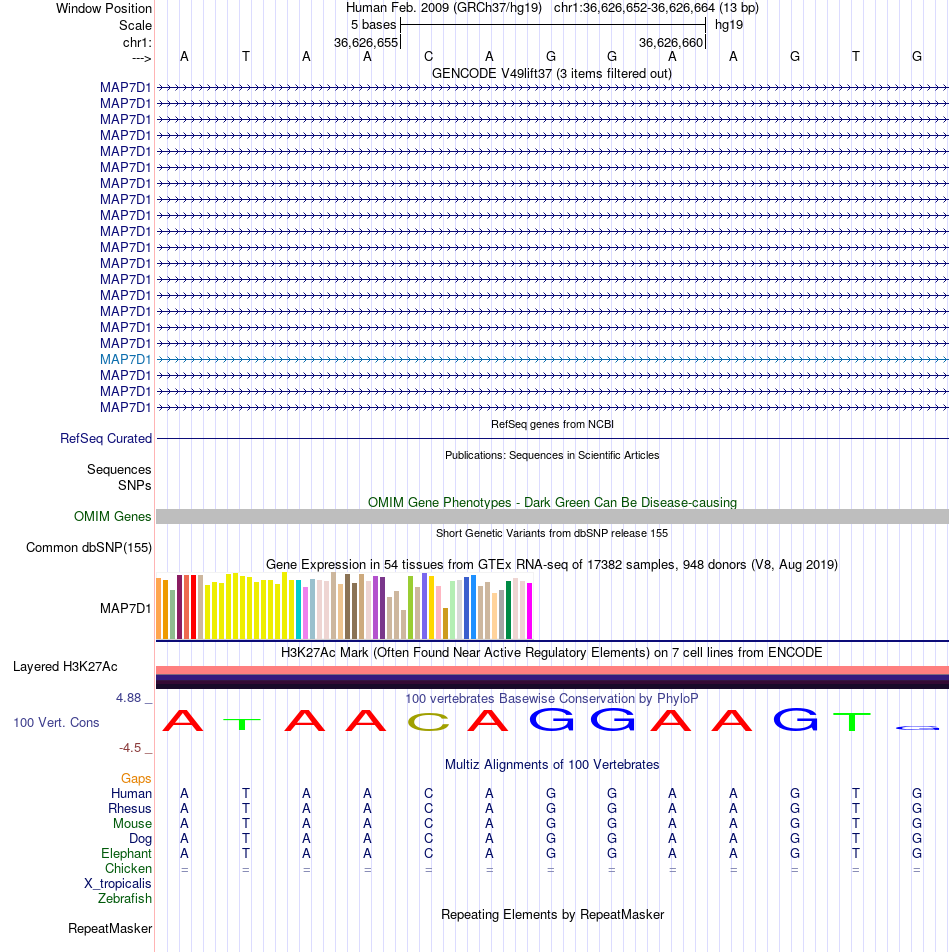
Task: Click the RefSeq Curated track label
Action: [106, 438]
